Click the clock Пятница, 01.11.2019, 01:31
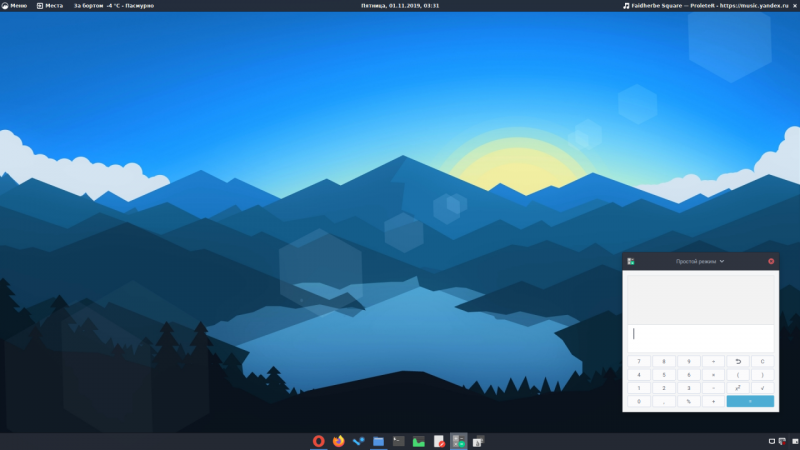This screenshot has width=800, height=450. tap(400, 6)
